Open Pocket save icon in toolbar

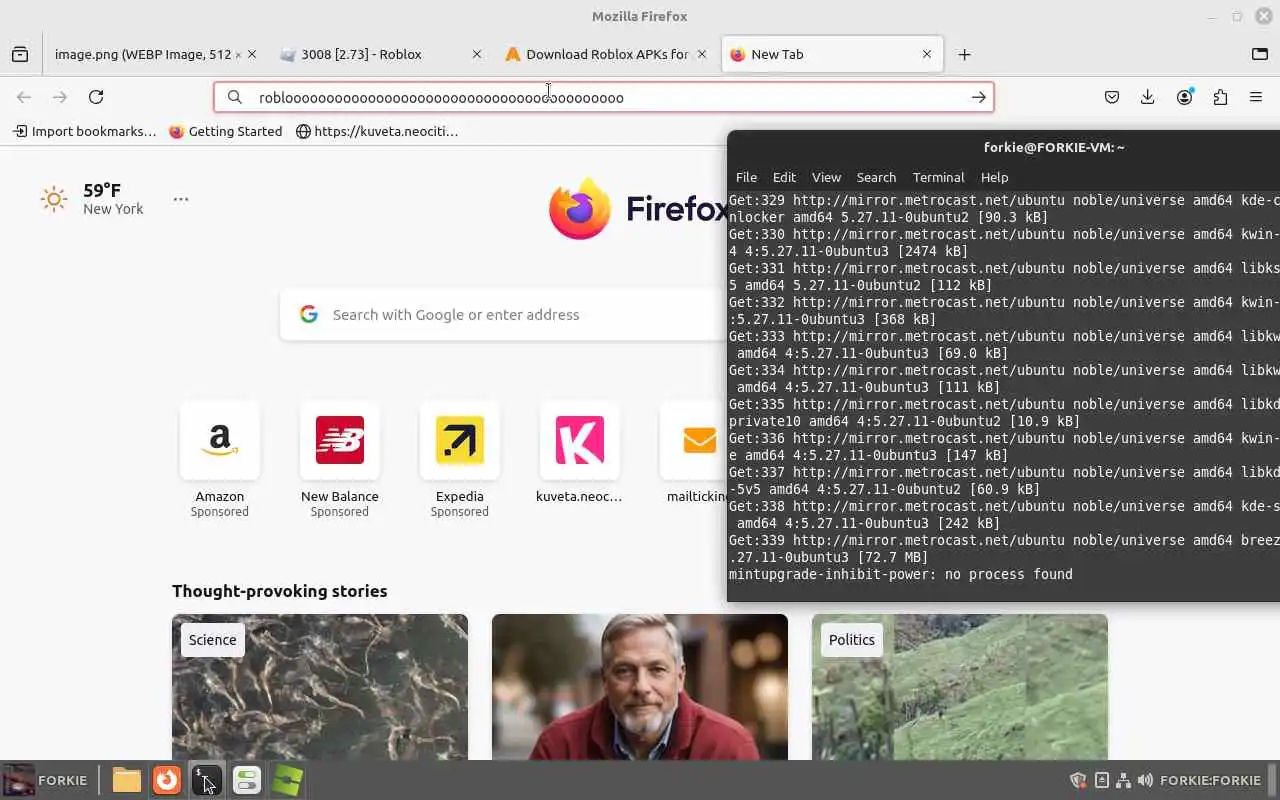click(x=1112, y=97)
